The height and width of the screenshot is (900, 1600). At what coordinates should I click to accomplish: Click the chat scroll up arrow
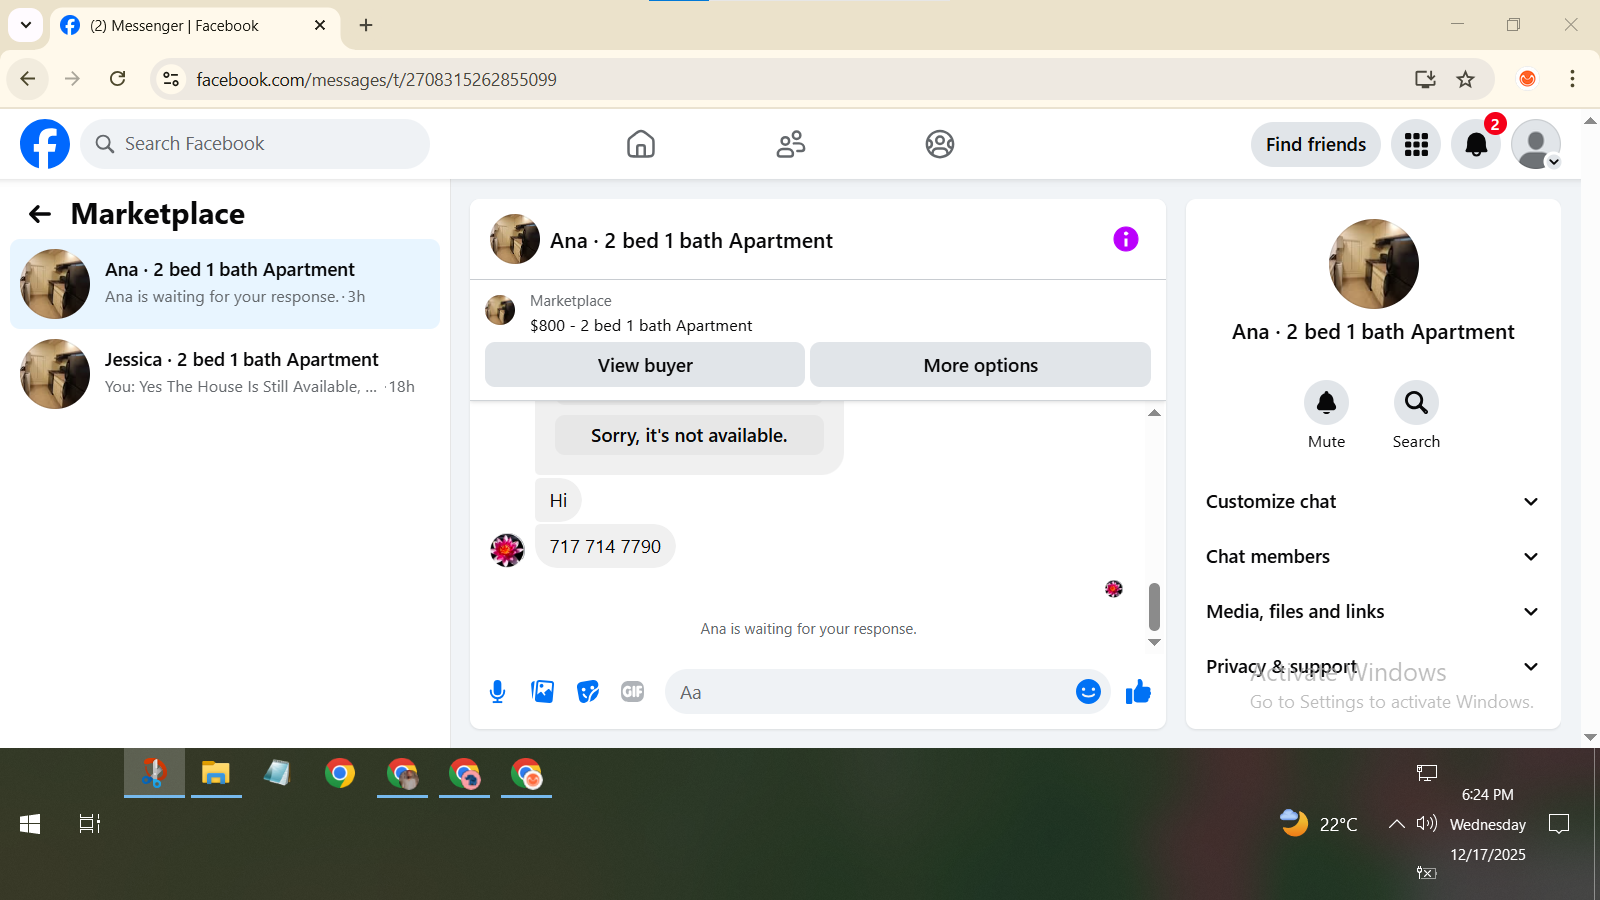pyautogui.click(x=1154, y=413)
